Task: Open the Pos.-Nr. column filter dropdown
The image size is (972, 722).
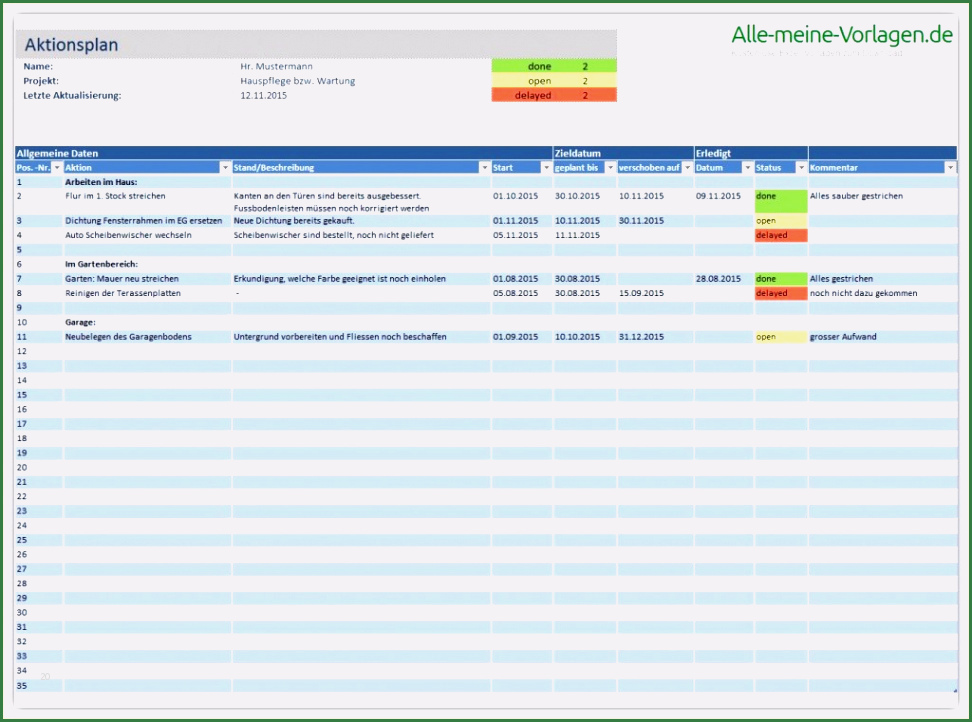Action: (x=57, y=168)
